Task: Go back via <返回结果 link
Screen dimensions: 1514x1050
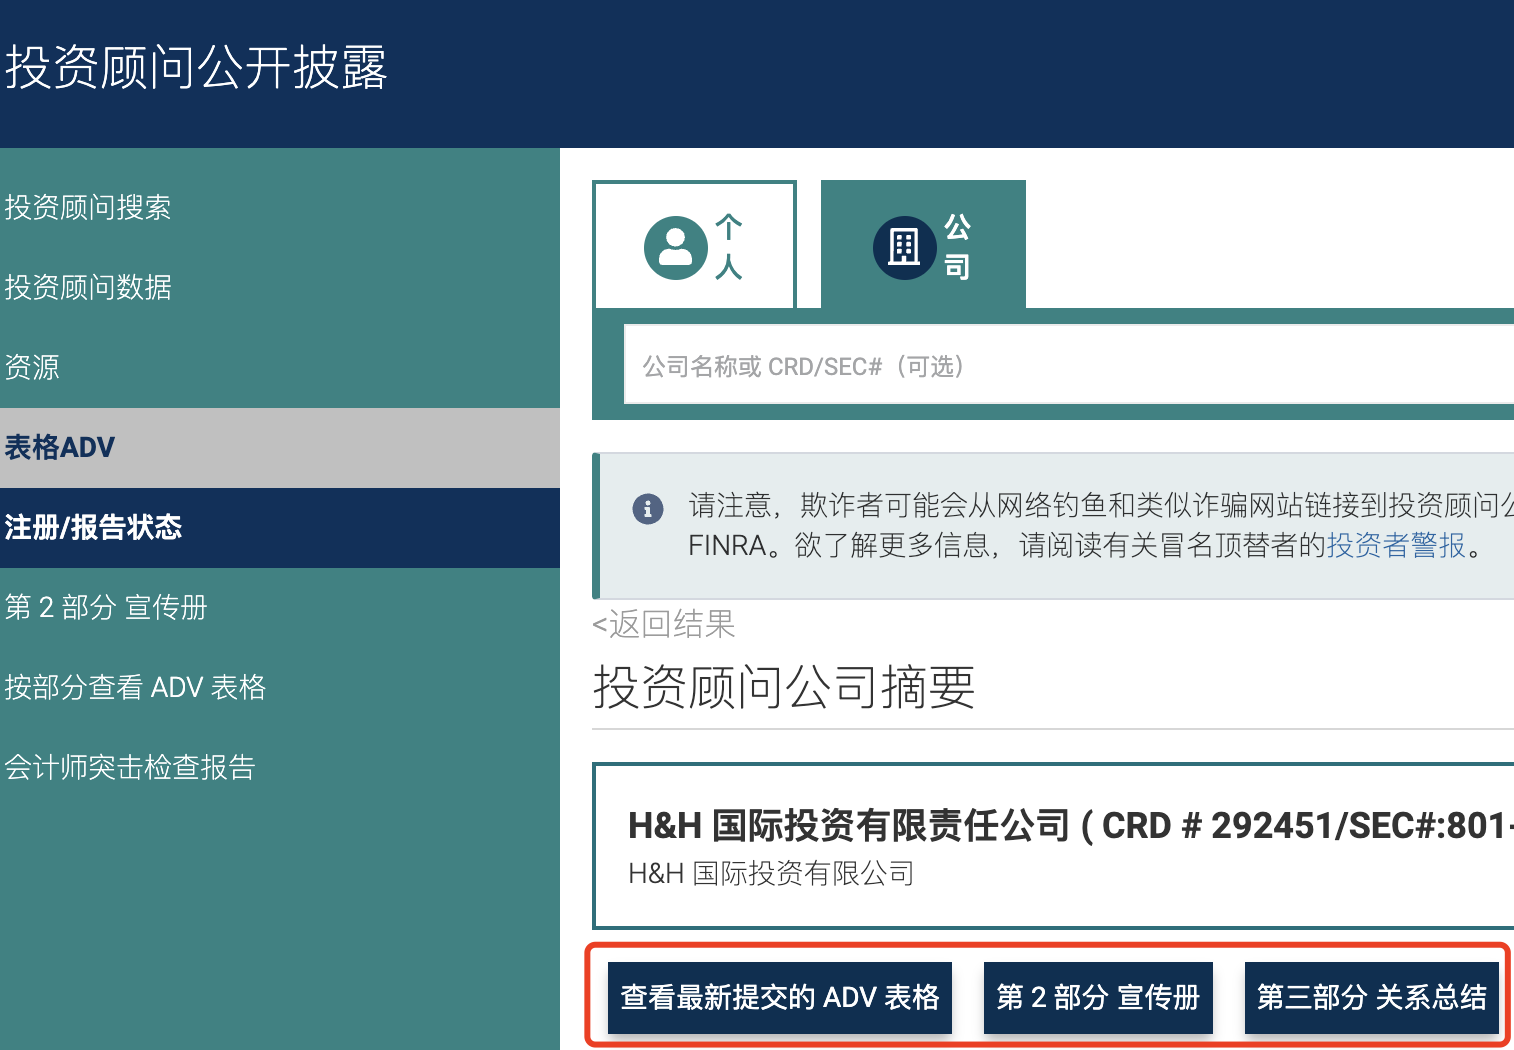Action: [664, 624]
